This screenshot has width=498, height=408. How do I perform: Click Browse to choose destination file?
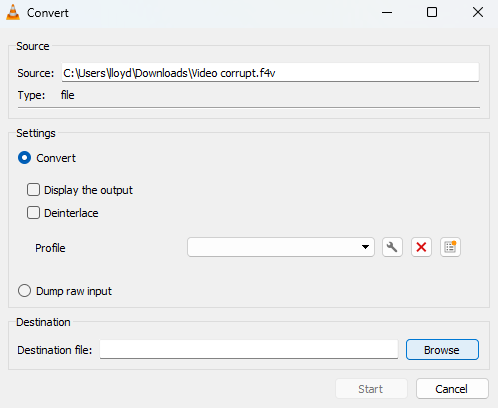[442, 350]
